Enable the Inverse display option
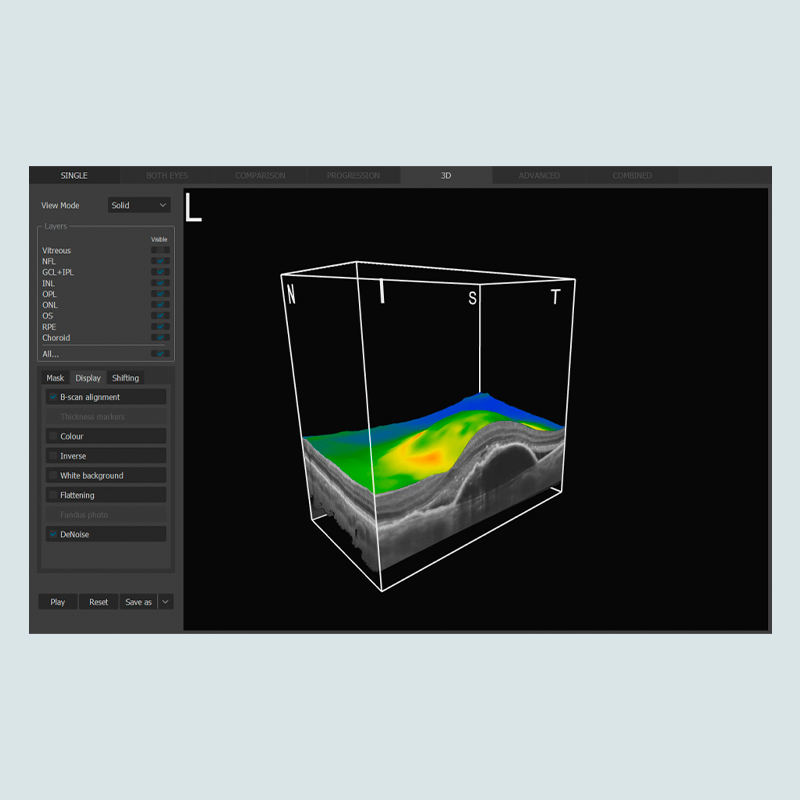The width and height of the screenshot is (800, 800). (x=54, y=456)
